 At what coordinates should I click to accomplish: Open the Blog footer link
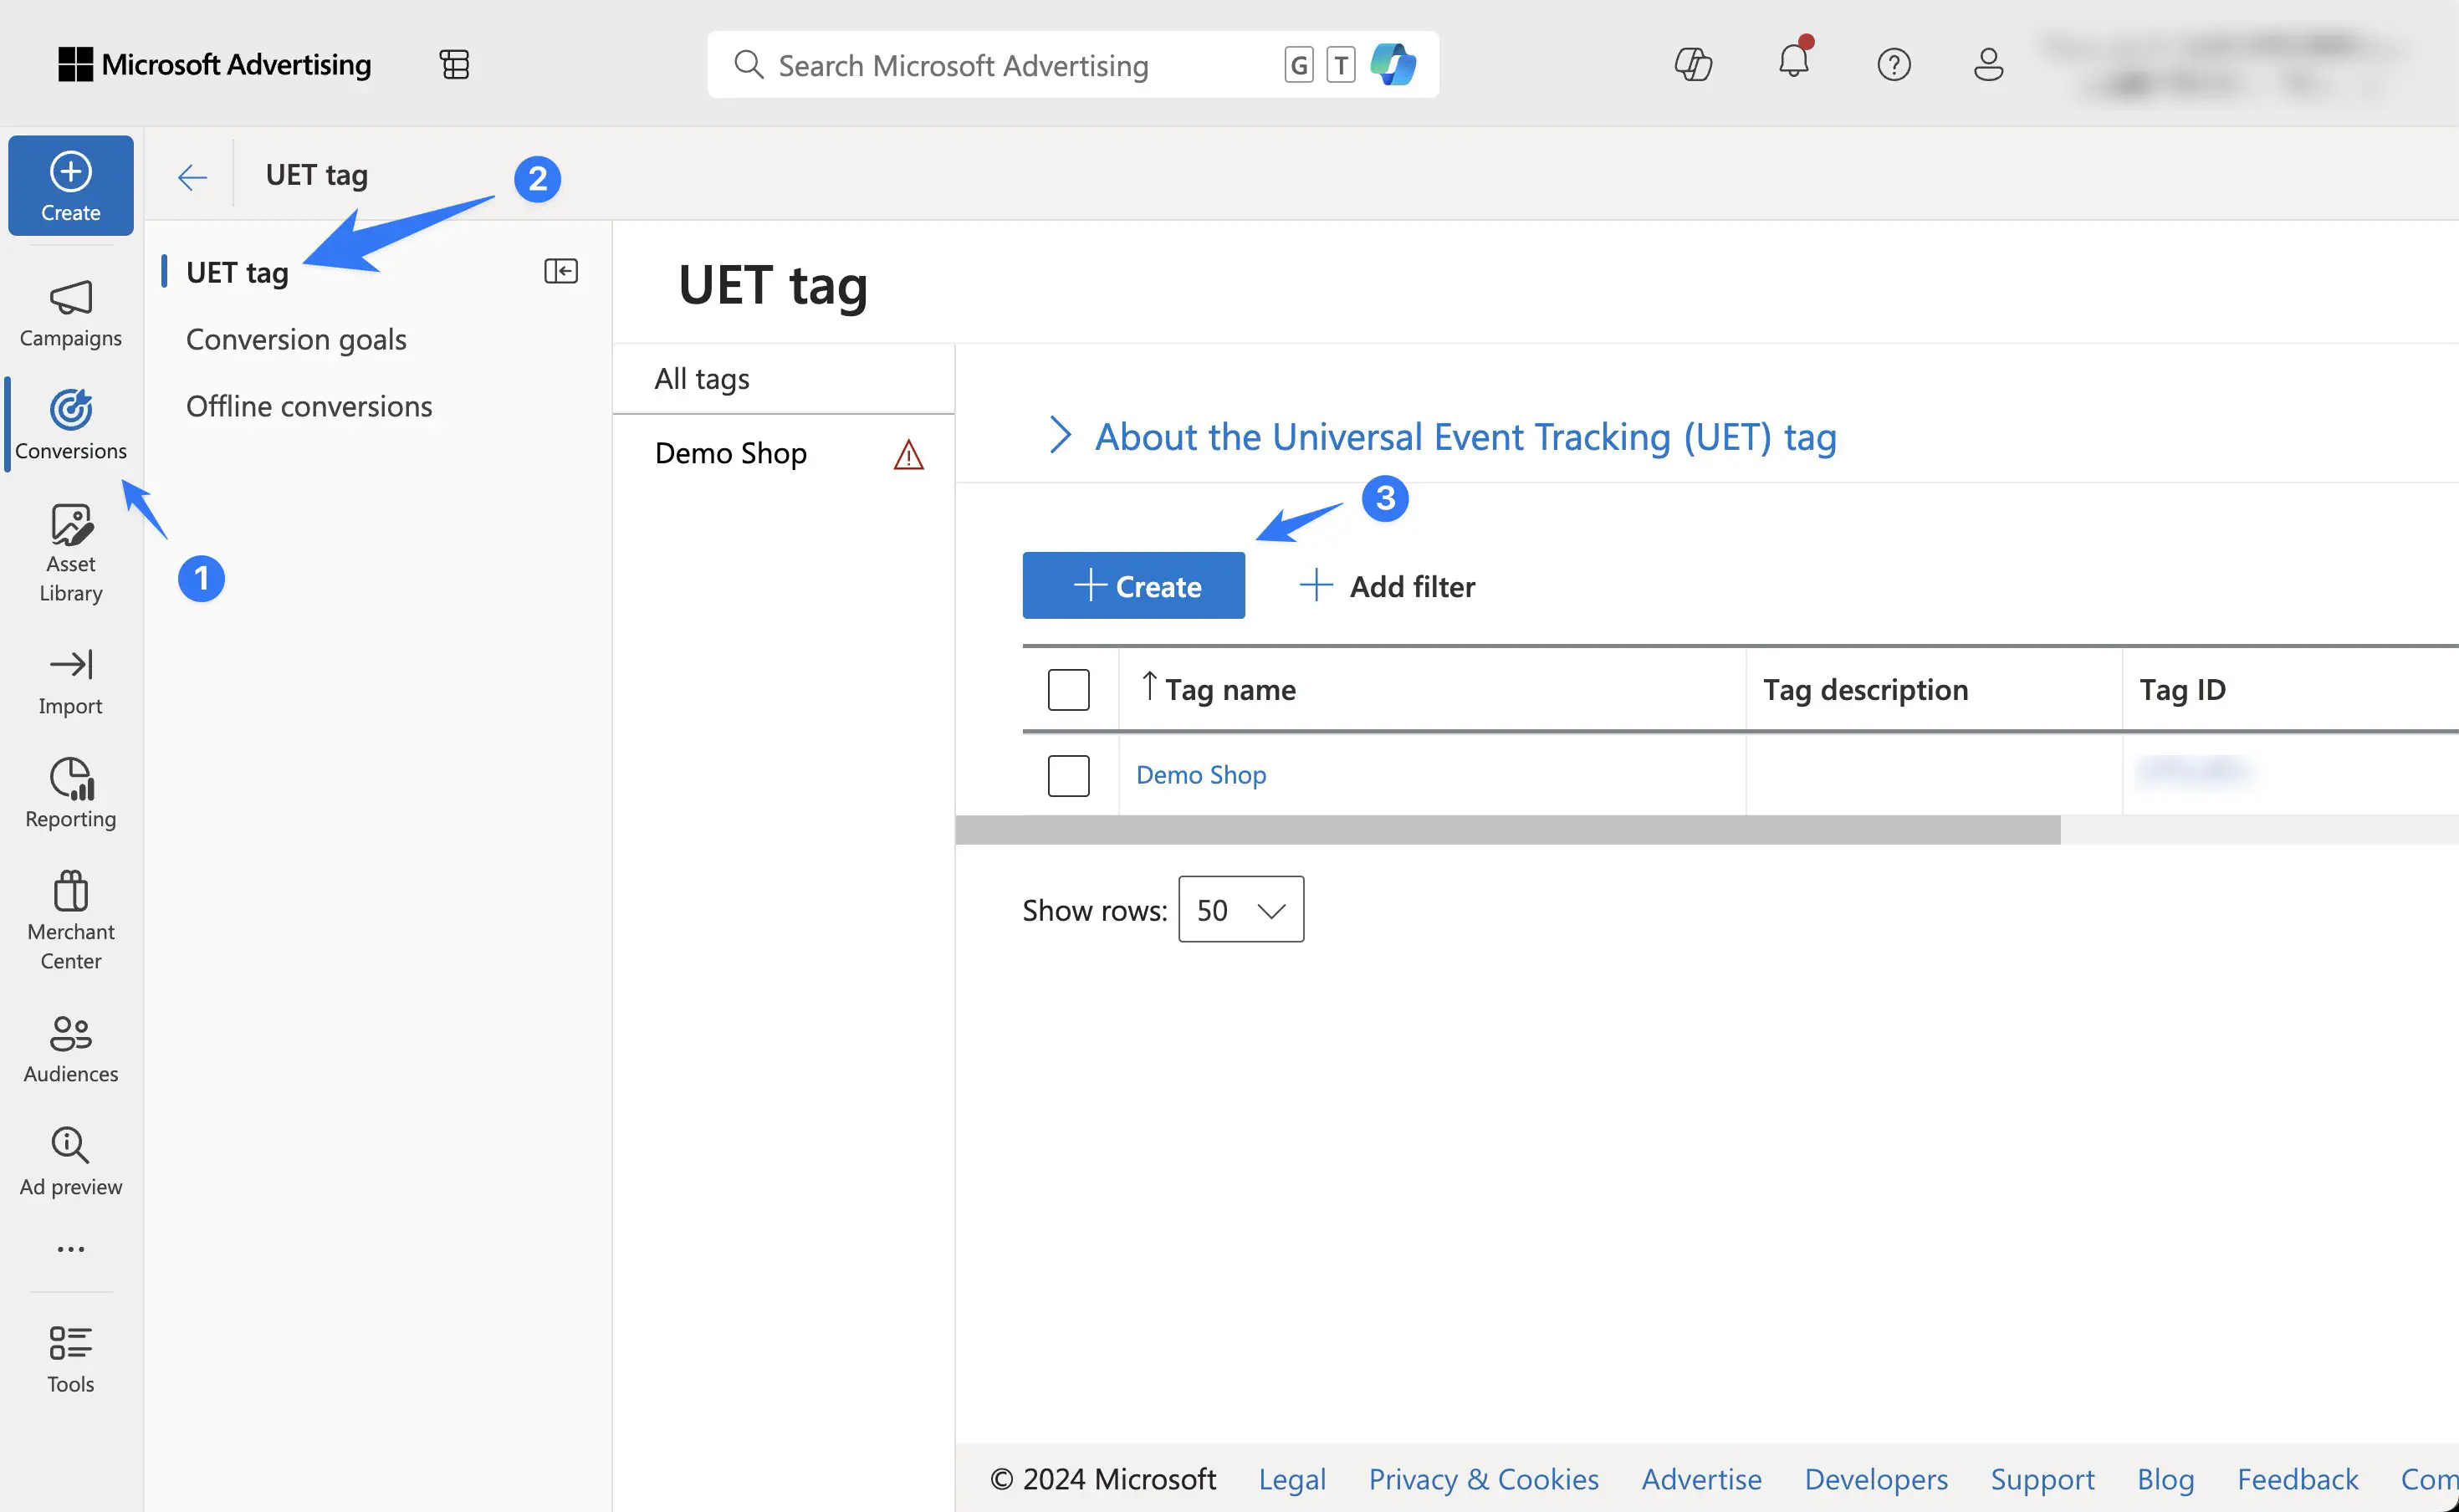tap(2165, 1479)
